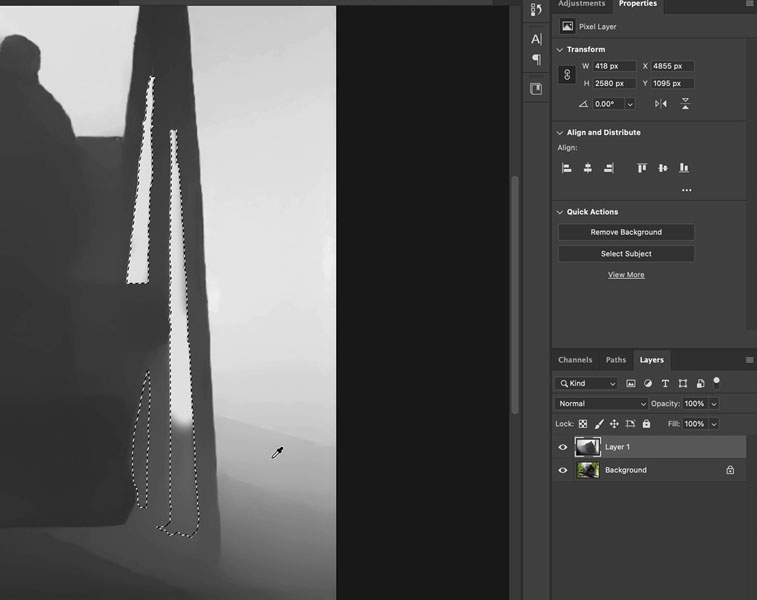Image resolution: width=757 pixels, height=600 pixels.
Task: Align left edges
Action: pyautogui.click(x=567, y=168)
